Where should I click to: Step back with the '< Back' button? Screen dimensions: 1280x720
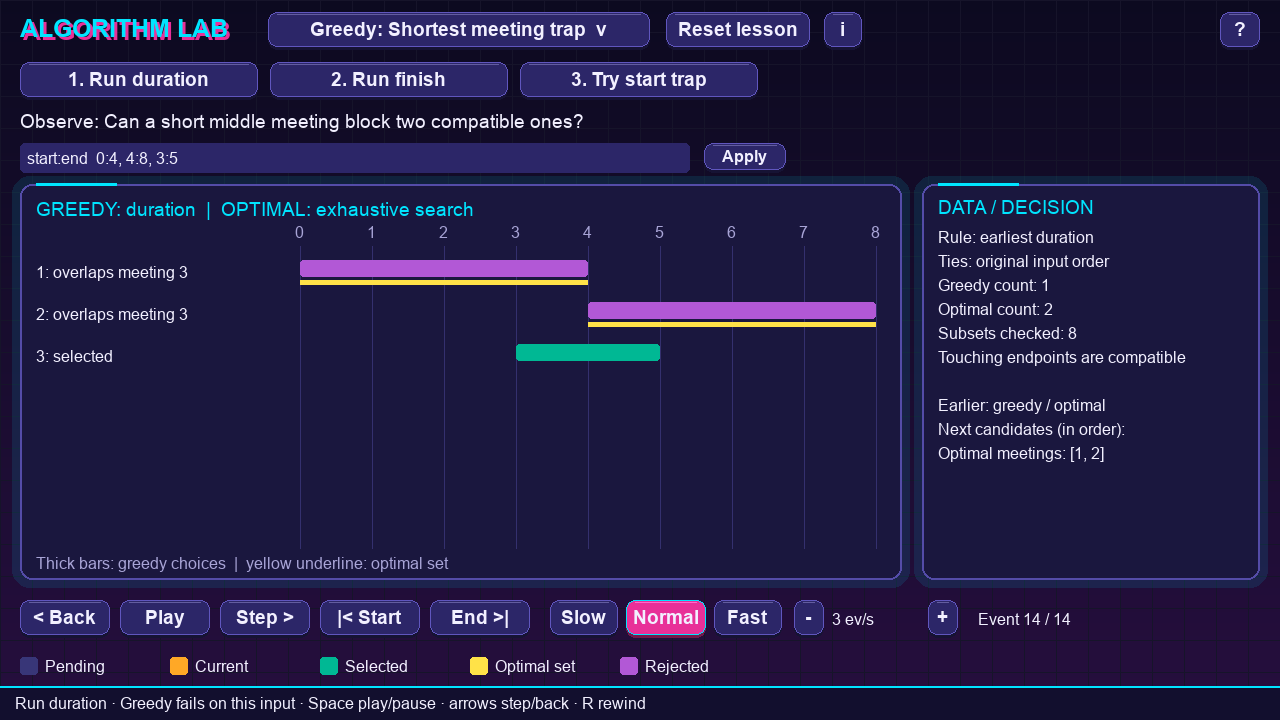click(x=64, y=618)
